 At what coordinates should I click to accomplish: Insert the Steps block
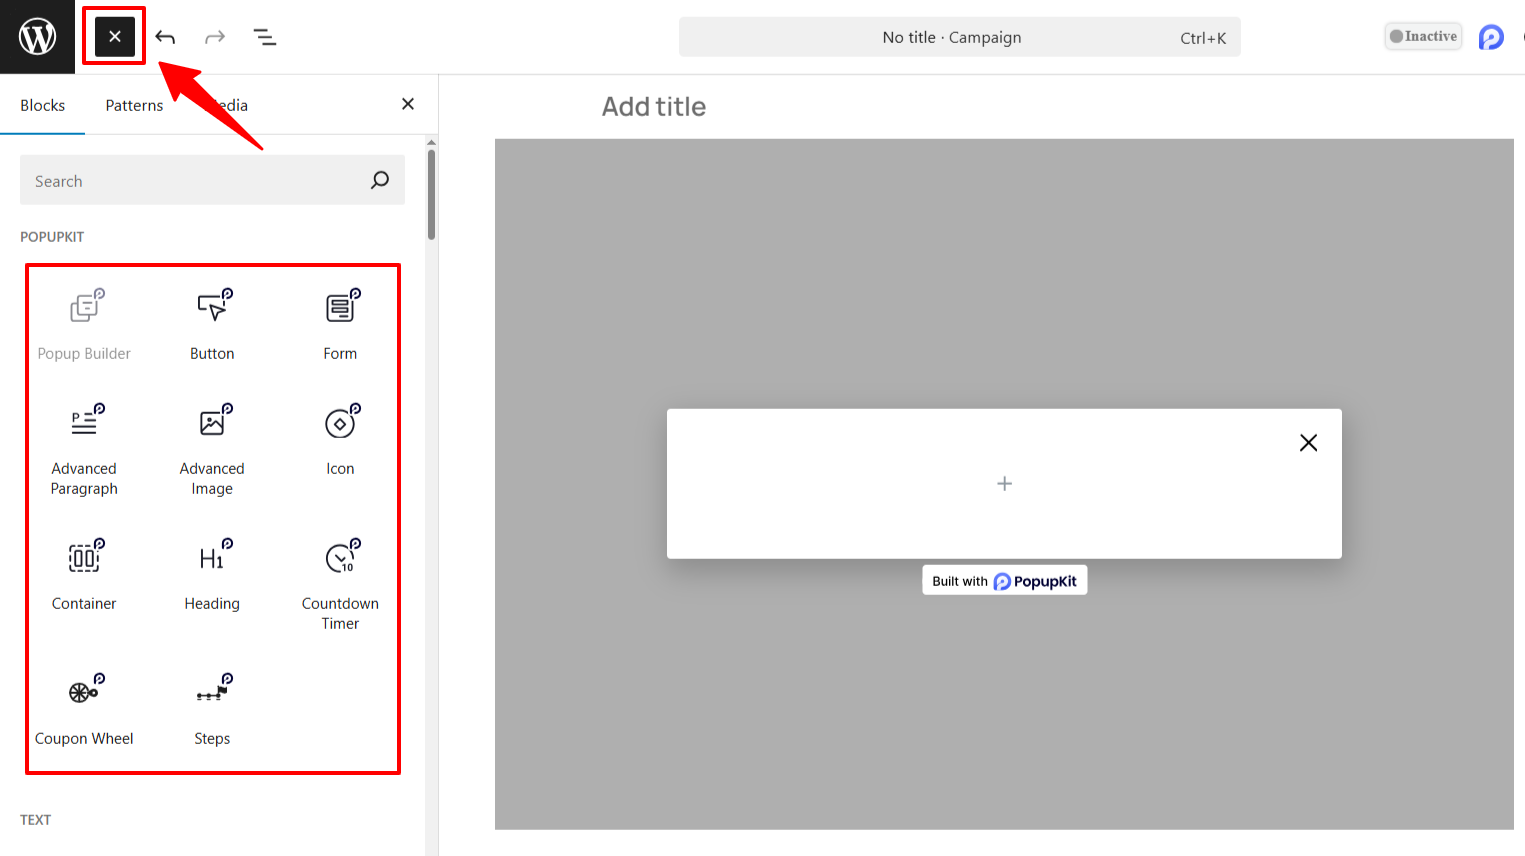pyautogui.click(x=212, y=710)
